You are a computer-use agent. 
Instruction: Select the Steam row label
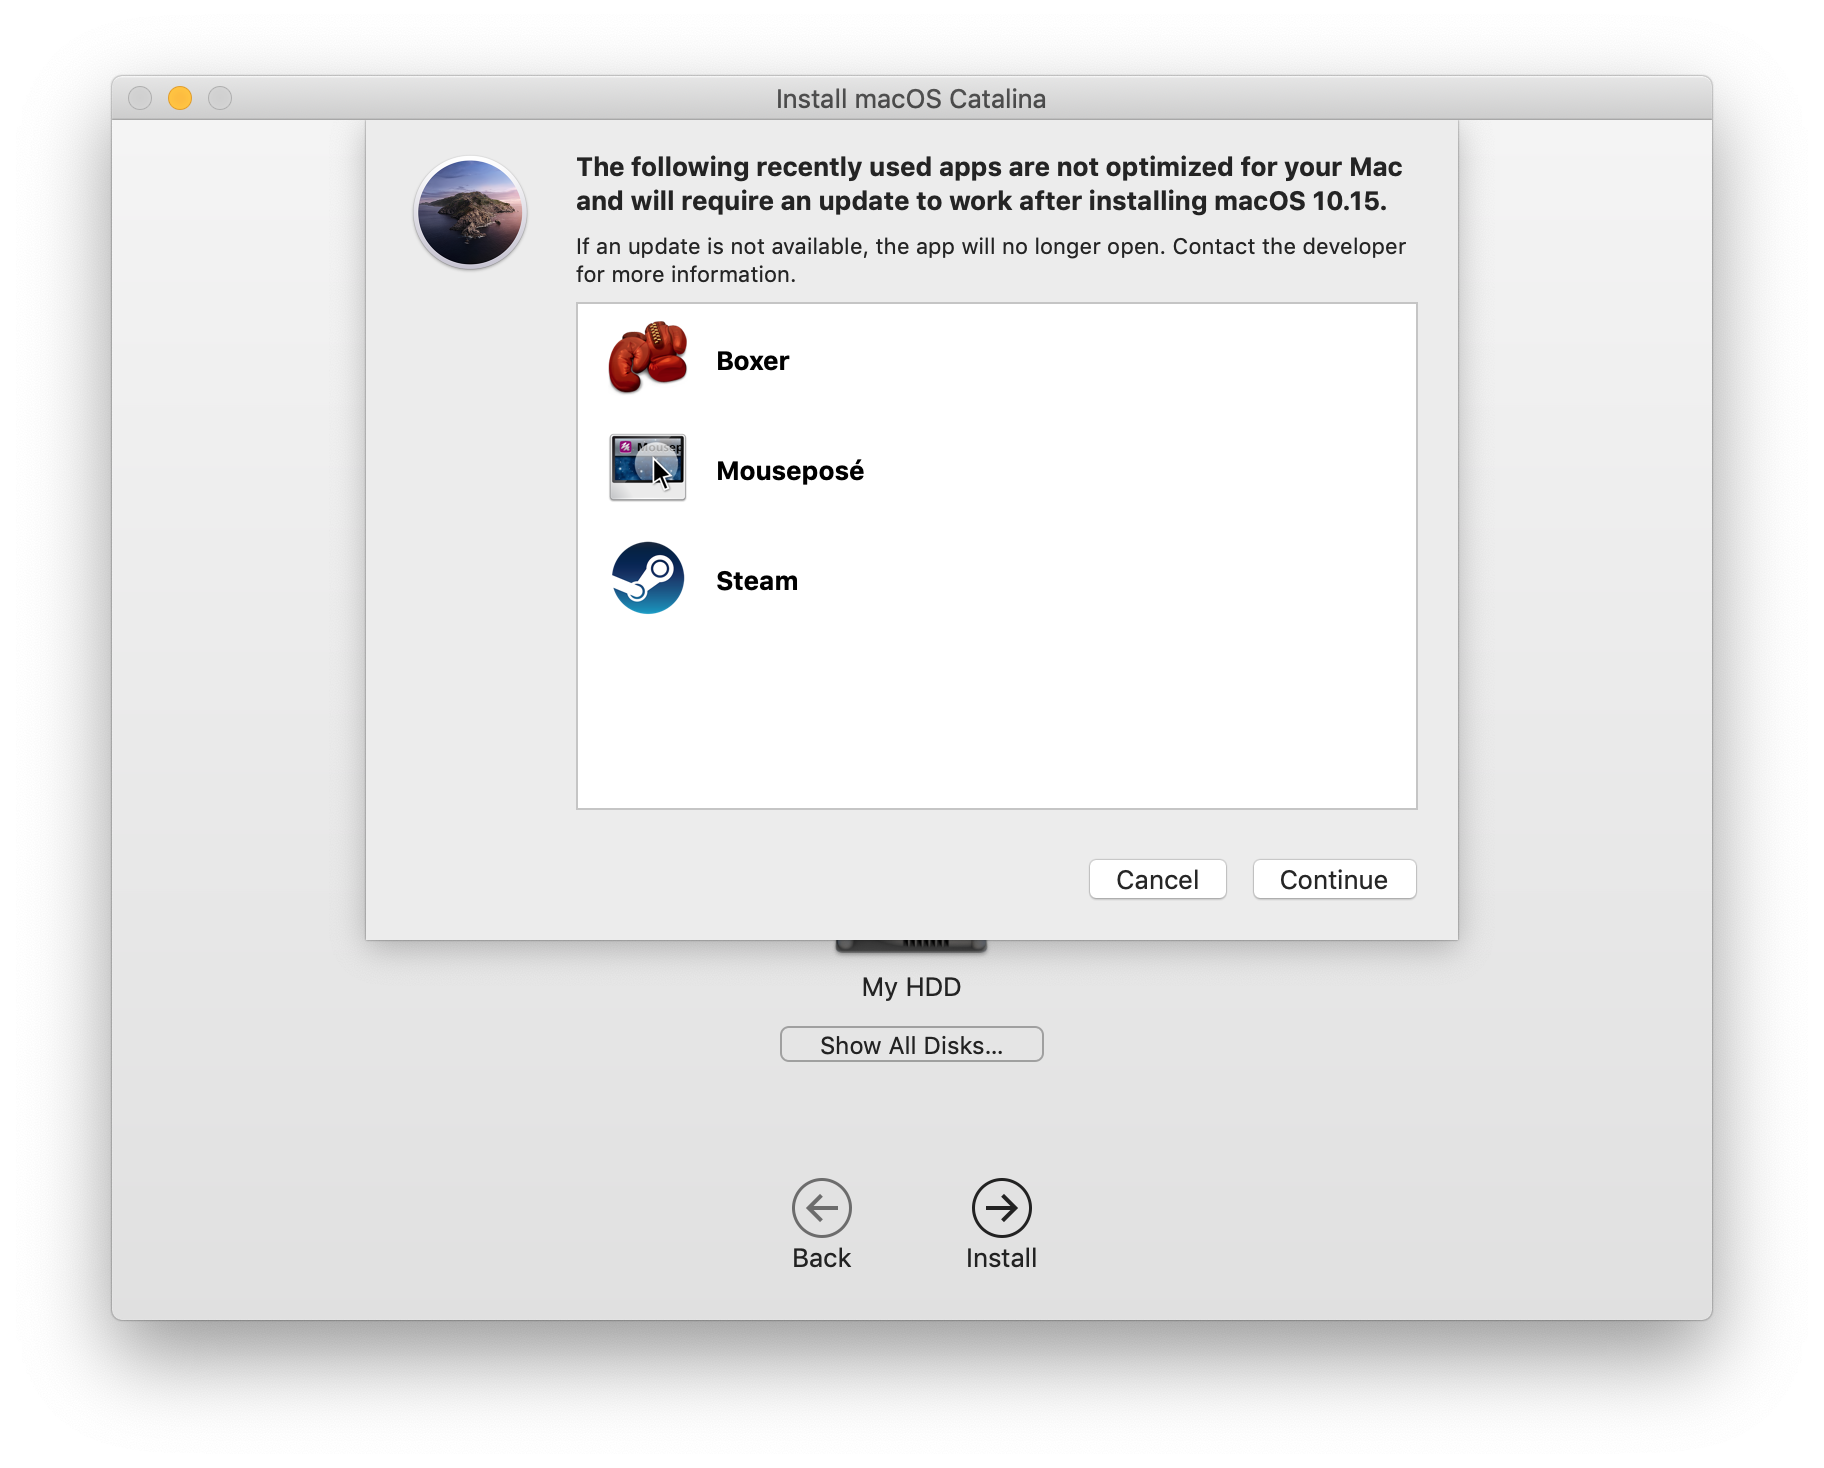click(x=757, y=581)
